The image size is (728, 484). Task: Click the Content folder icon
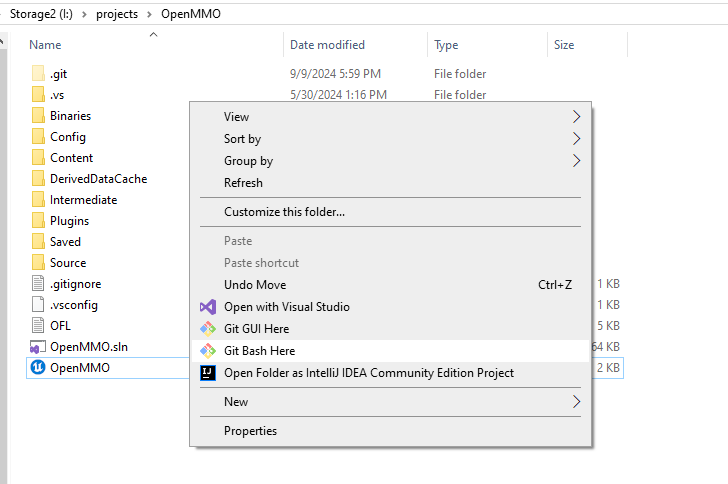click(38, 157)
